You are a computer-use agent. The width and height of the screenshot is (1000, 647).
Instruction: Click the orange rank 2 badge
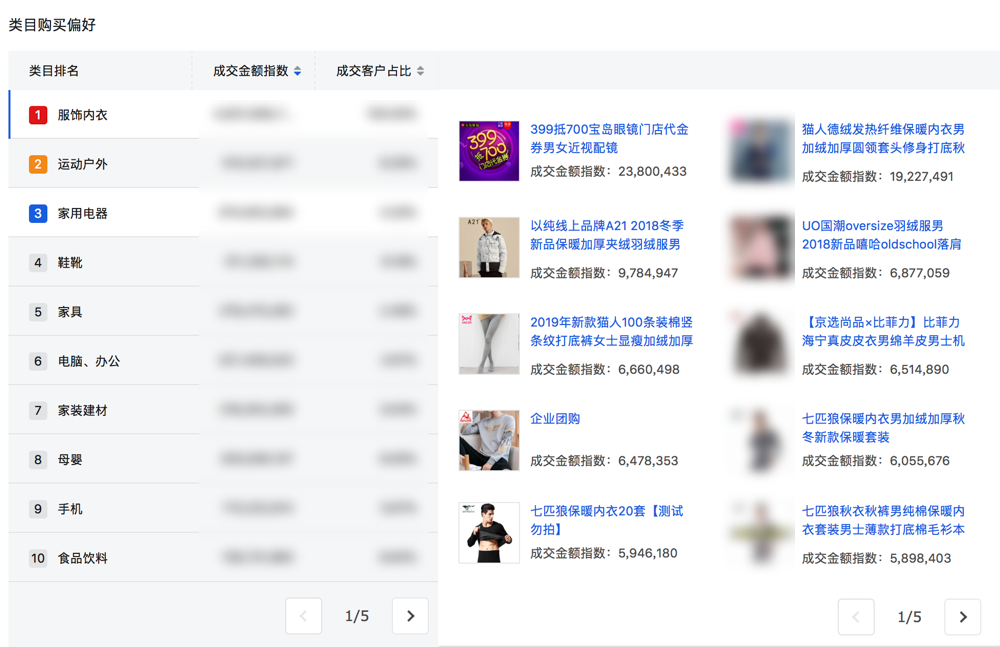click(38, 164)
